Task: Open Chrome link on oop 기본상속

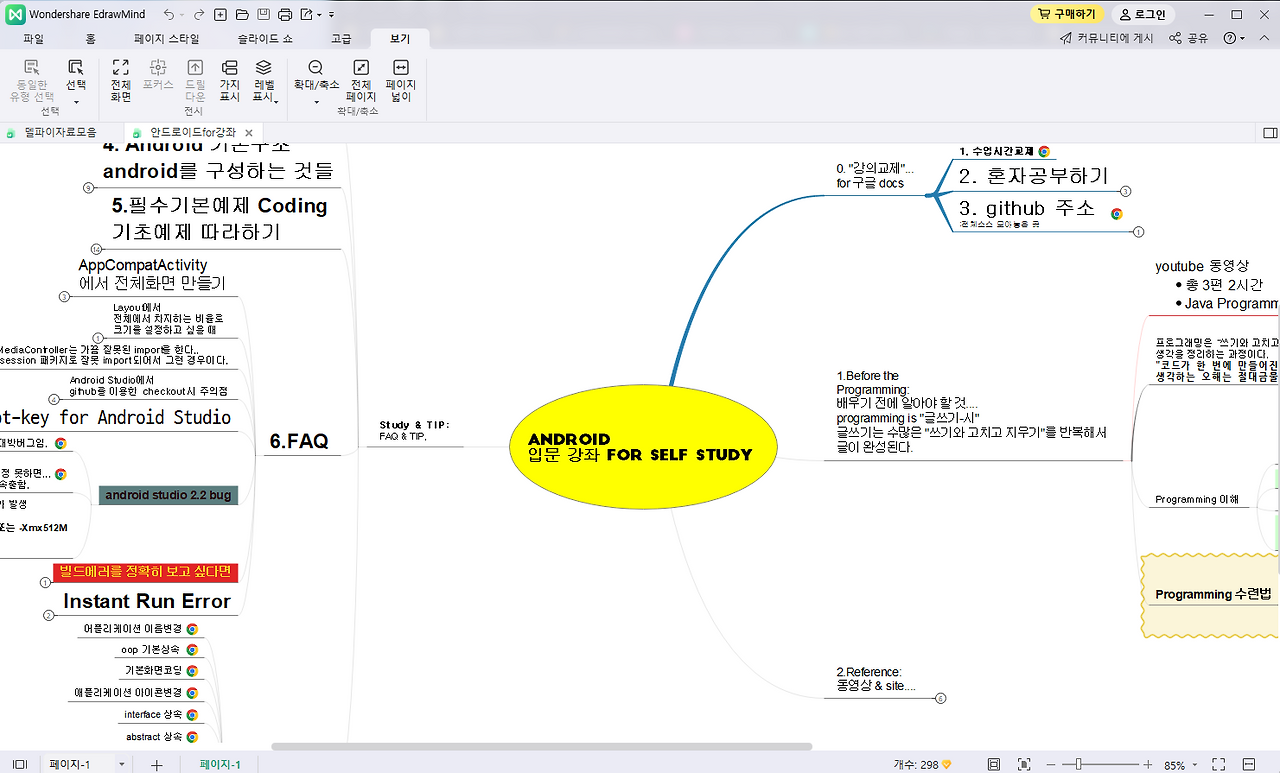Action: 192,650
